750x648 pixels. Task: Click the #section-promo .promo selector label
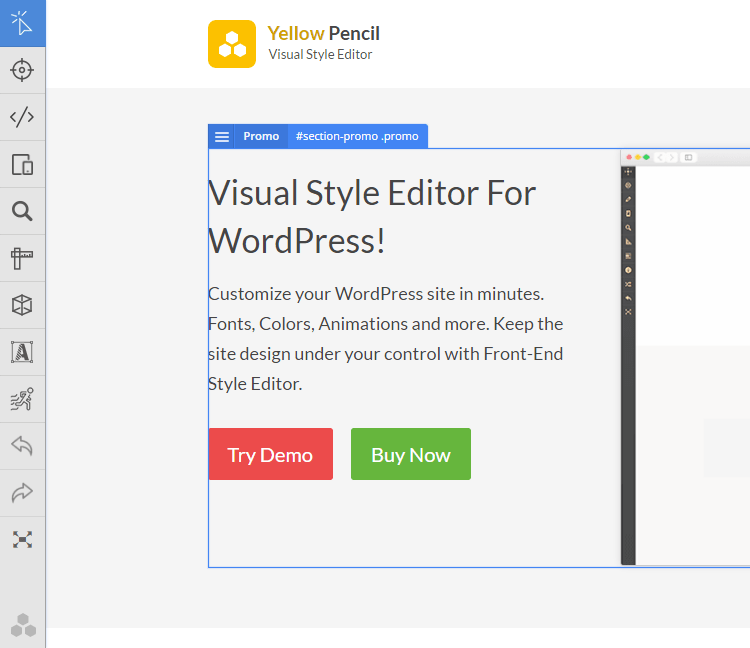pos(357,137)
